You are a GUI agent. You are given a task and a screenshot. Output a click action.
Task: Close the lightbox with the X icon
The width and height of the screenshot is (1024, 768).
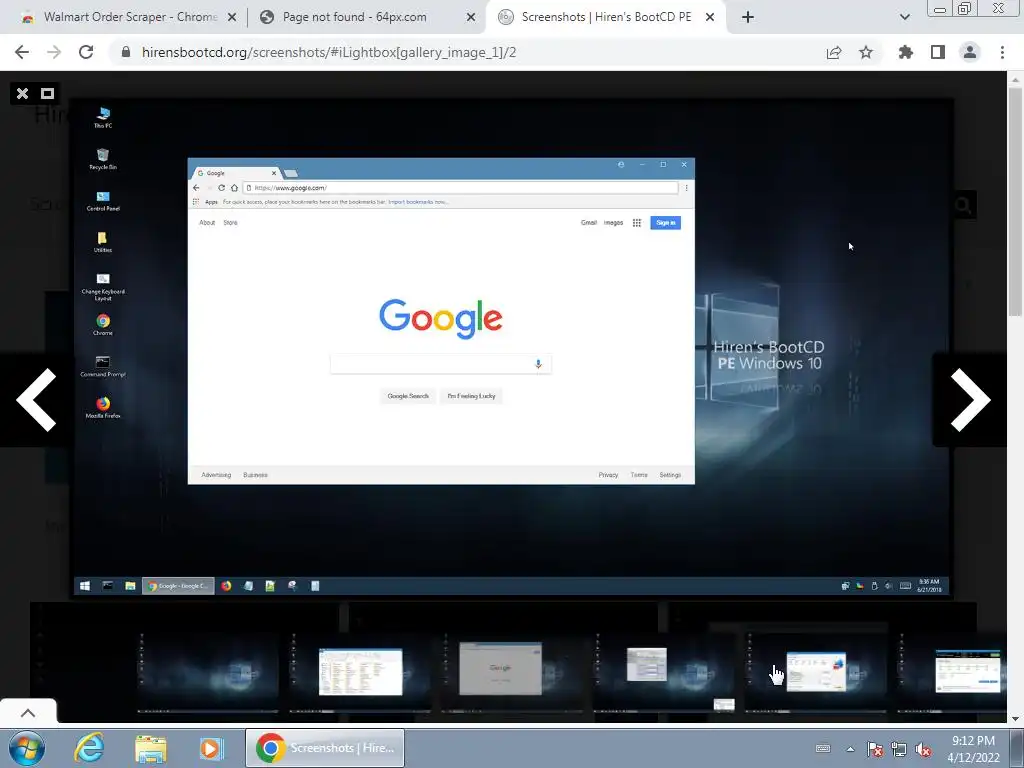(22, 93)
